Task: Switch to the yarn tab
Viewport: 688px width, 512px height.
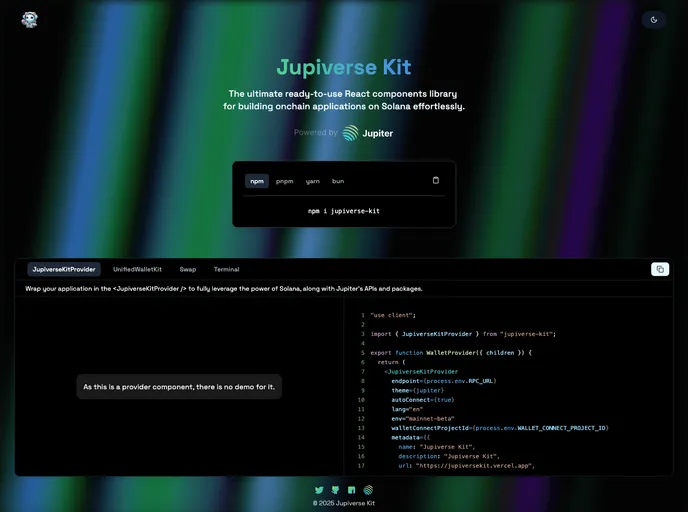Action: pos(312,181)
